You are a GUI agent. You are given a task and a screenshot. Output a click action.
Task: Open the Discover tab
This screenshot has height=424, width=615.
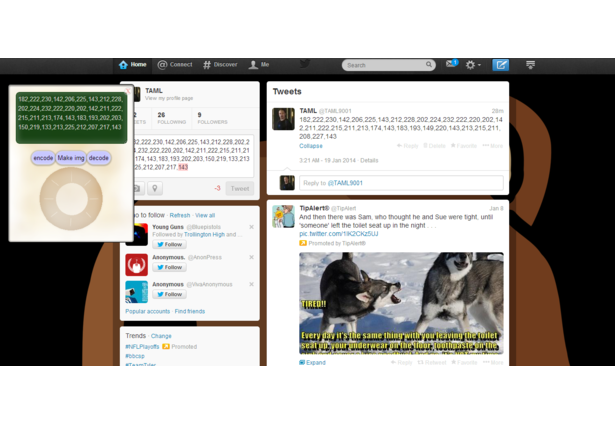tap(220, 65)
